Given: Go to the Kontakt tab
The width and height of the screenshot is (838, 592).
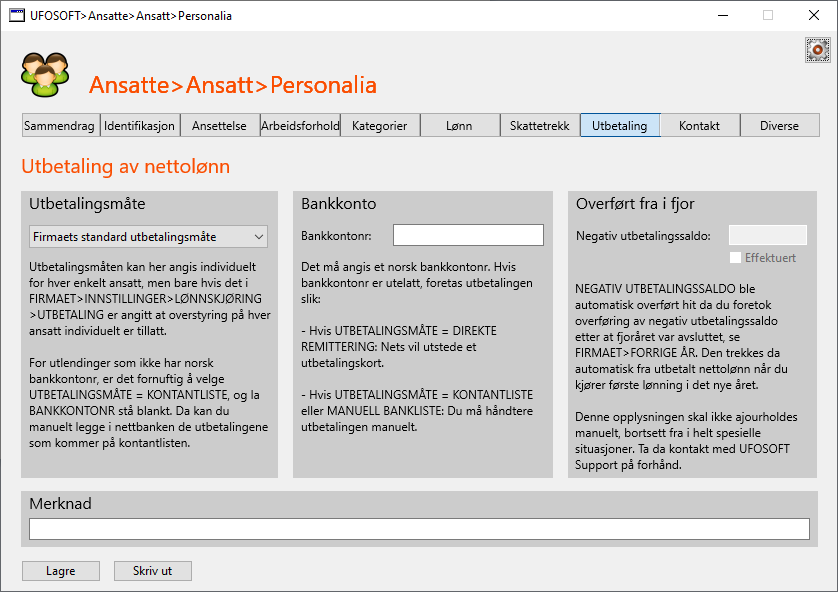Looking at the screenshot, I should pos(700,126).
